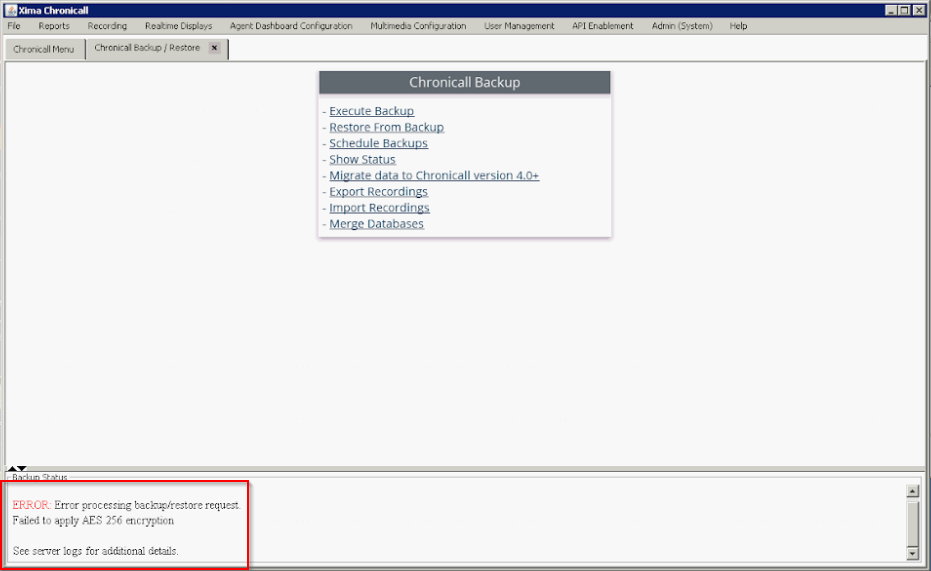Click the Backup Status scrollbar thumb
931x571 pixels.
tap(913, 522)
